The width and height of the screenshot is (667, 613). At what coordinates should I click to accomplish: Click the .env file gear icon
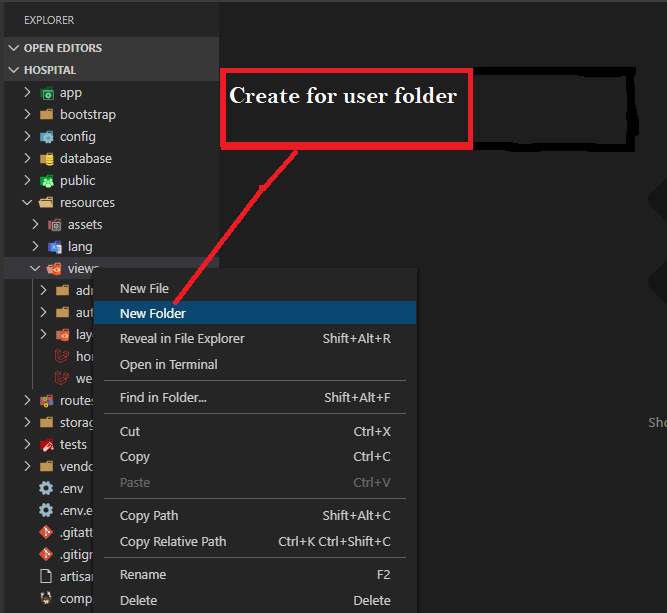[45, 489]
